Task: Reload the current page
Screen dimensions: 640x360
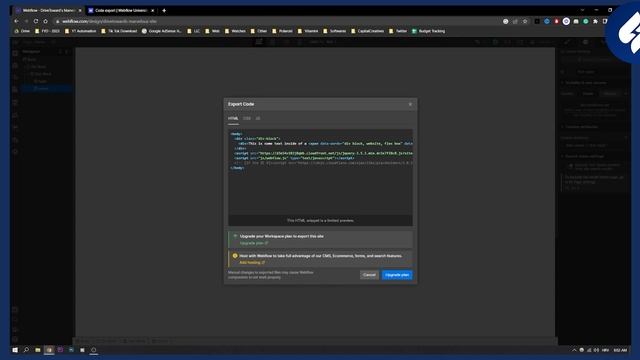Action: pyautogui.click(x=36, y=21)
